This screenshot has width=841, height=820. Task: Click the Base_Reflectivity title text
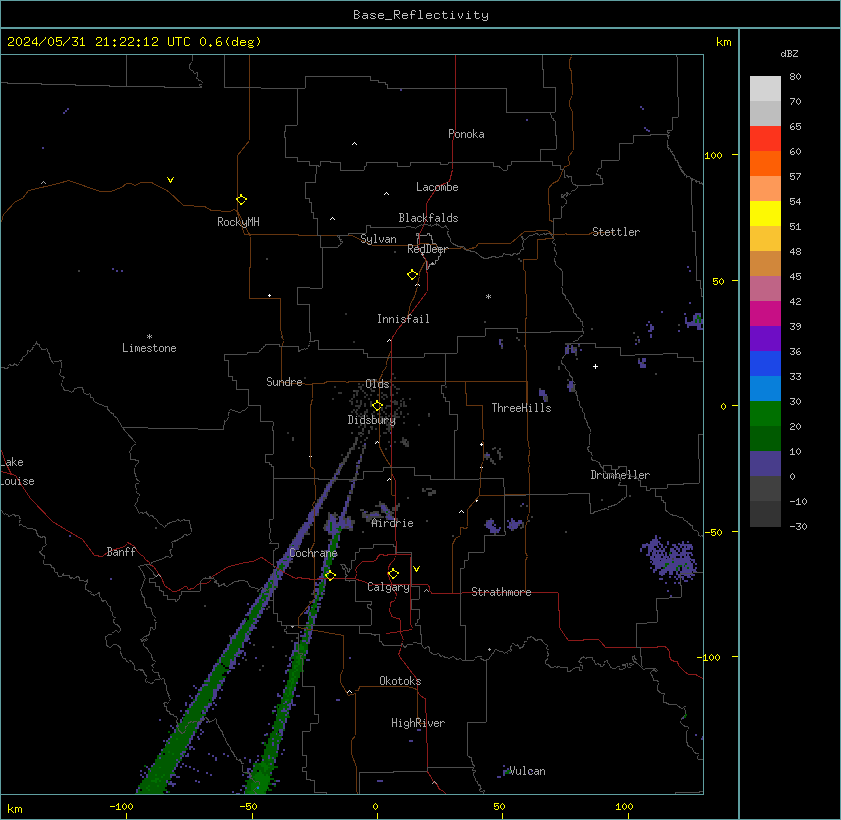point(420,15)
